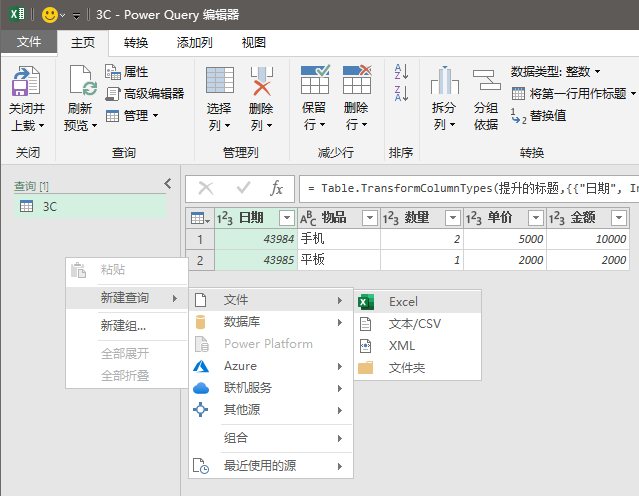
Task: Click the Remove Columns (删除列) icon
Action: [262, 81]
